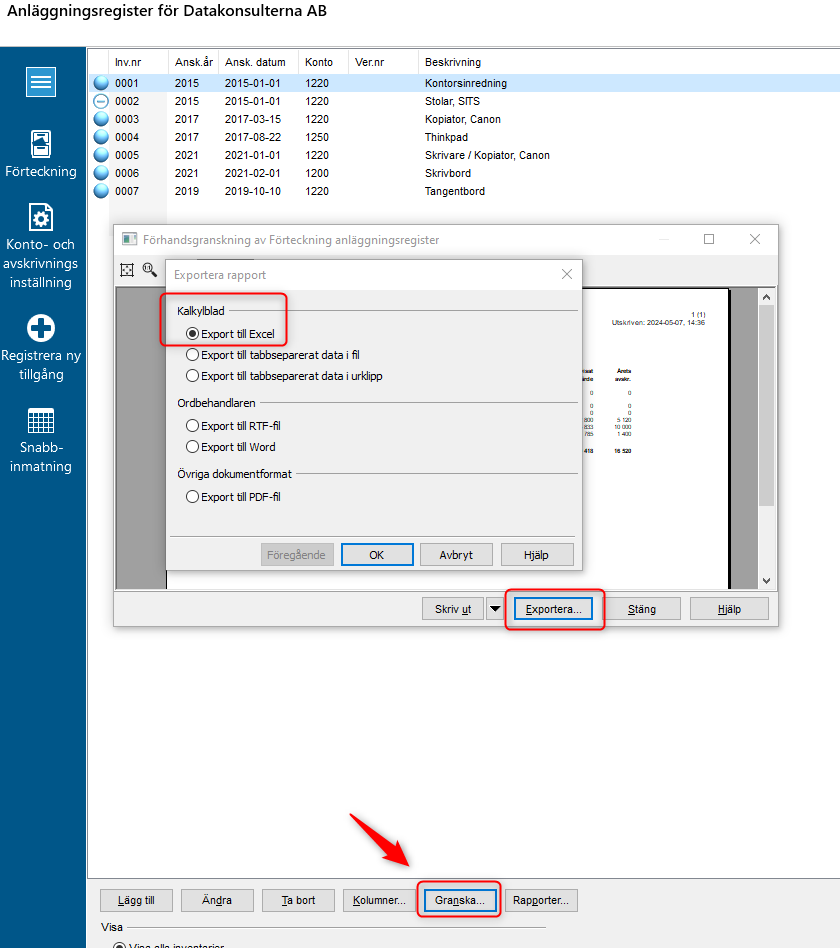Click the status ball icon for asset 0001
The height and width of the screenshot is (948, 840).
click(x=101, y=83)
